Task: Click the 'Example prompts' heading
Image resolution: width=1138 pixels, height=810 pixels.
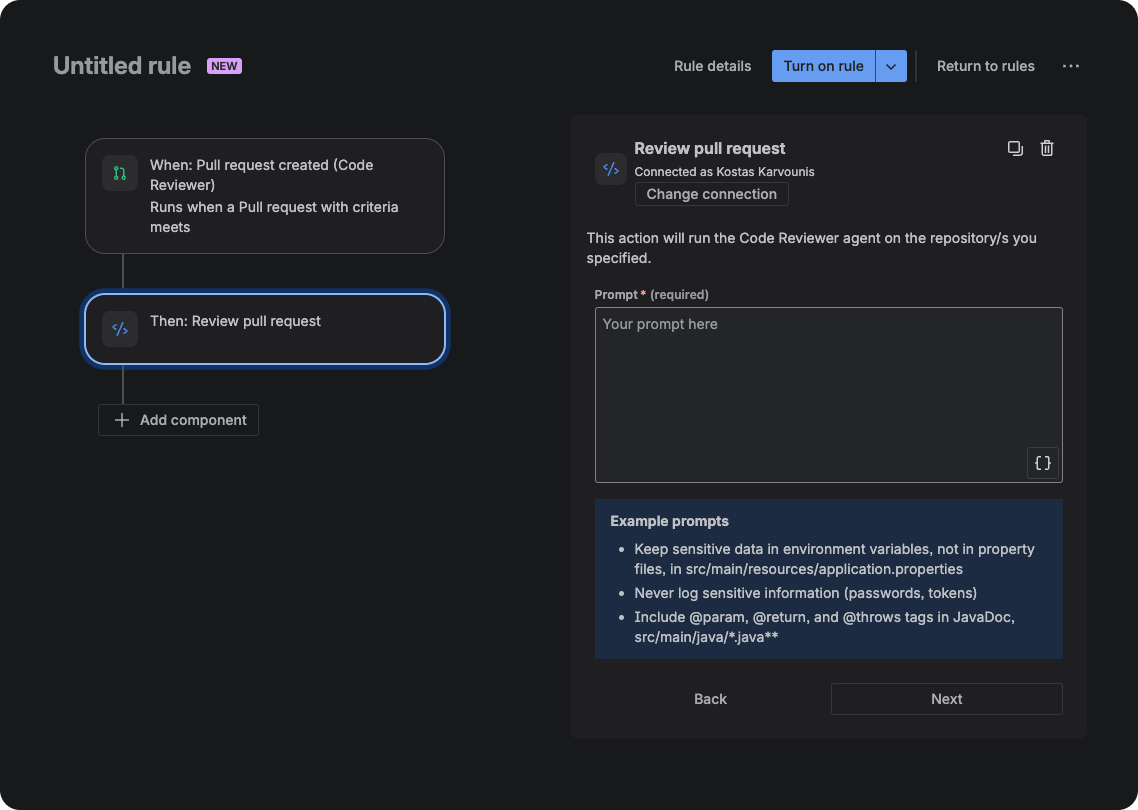Action: [x=669, y=521]
